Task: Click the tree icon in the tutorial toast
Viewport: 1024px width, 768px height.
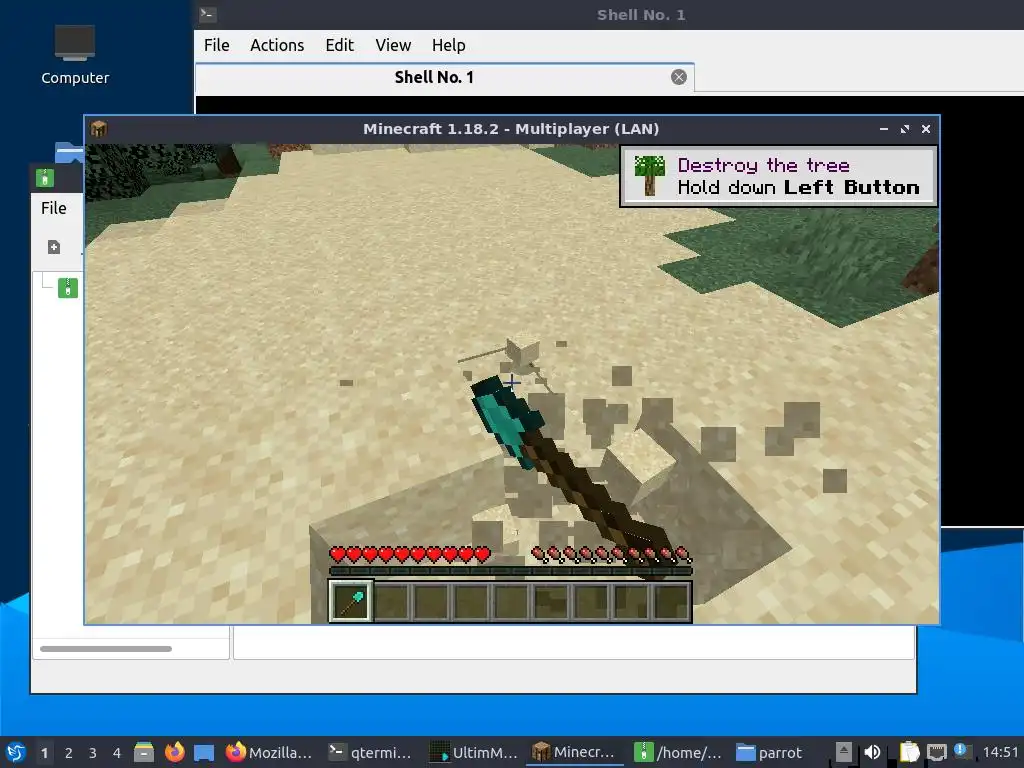Action: click(x=649, y=176)
